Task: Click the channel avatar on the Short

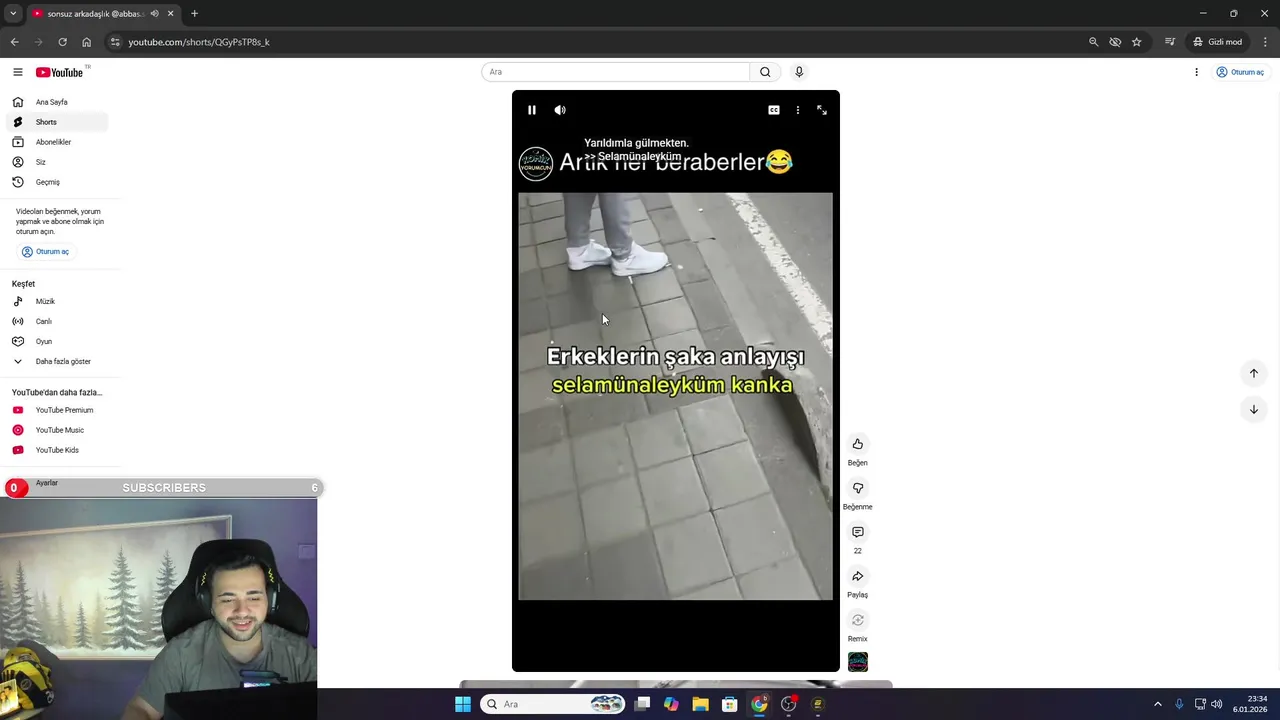Action: click(536, 163)
